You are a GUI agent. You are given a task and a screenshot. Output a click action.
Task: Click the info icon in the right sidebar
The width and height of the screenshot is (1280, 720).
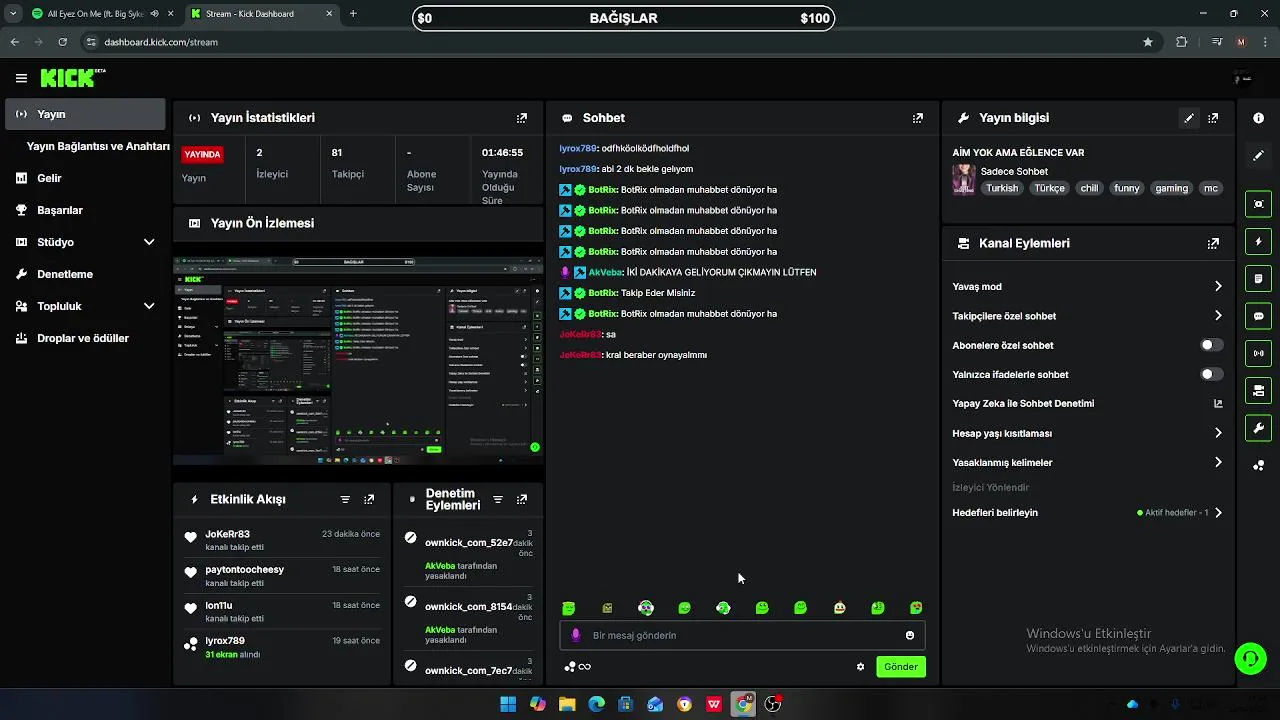pos(1258,118)
